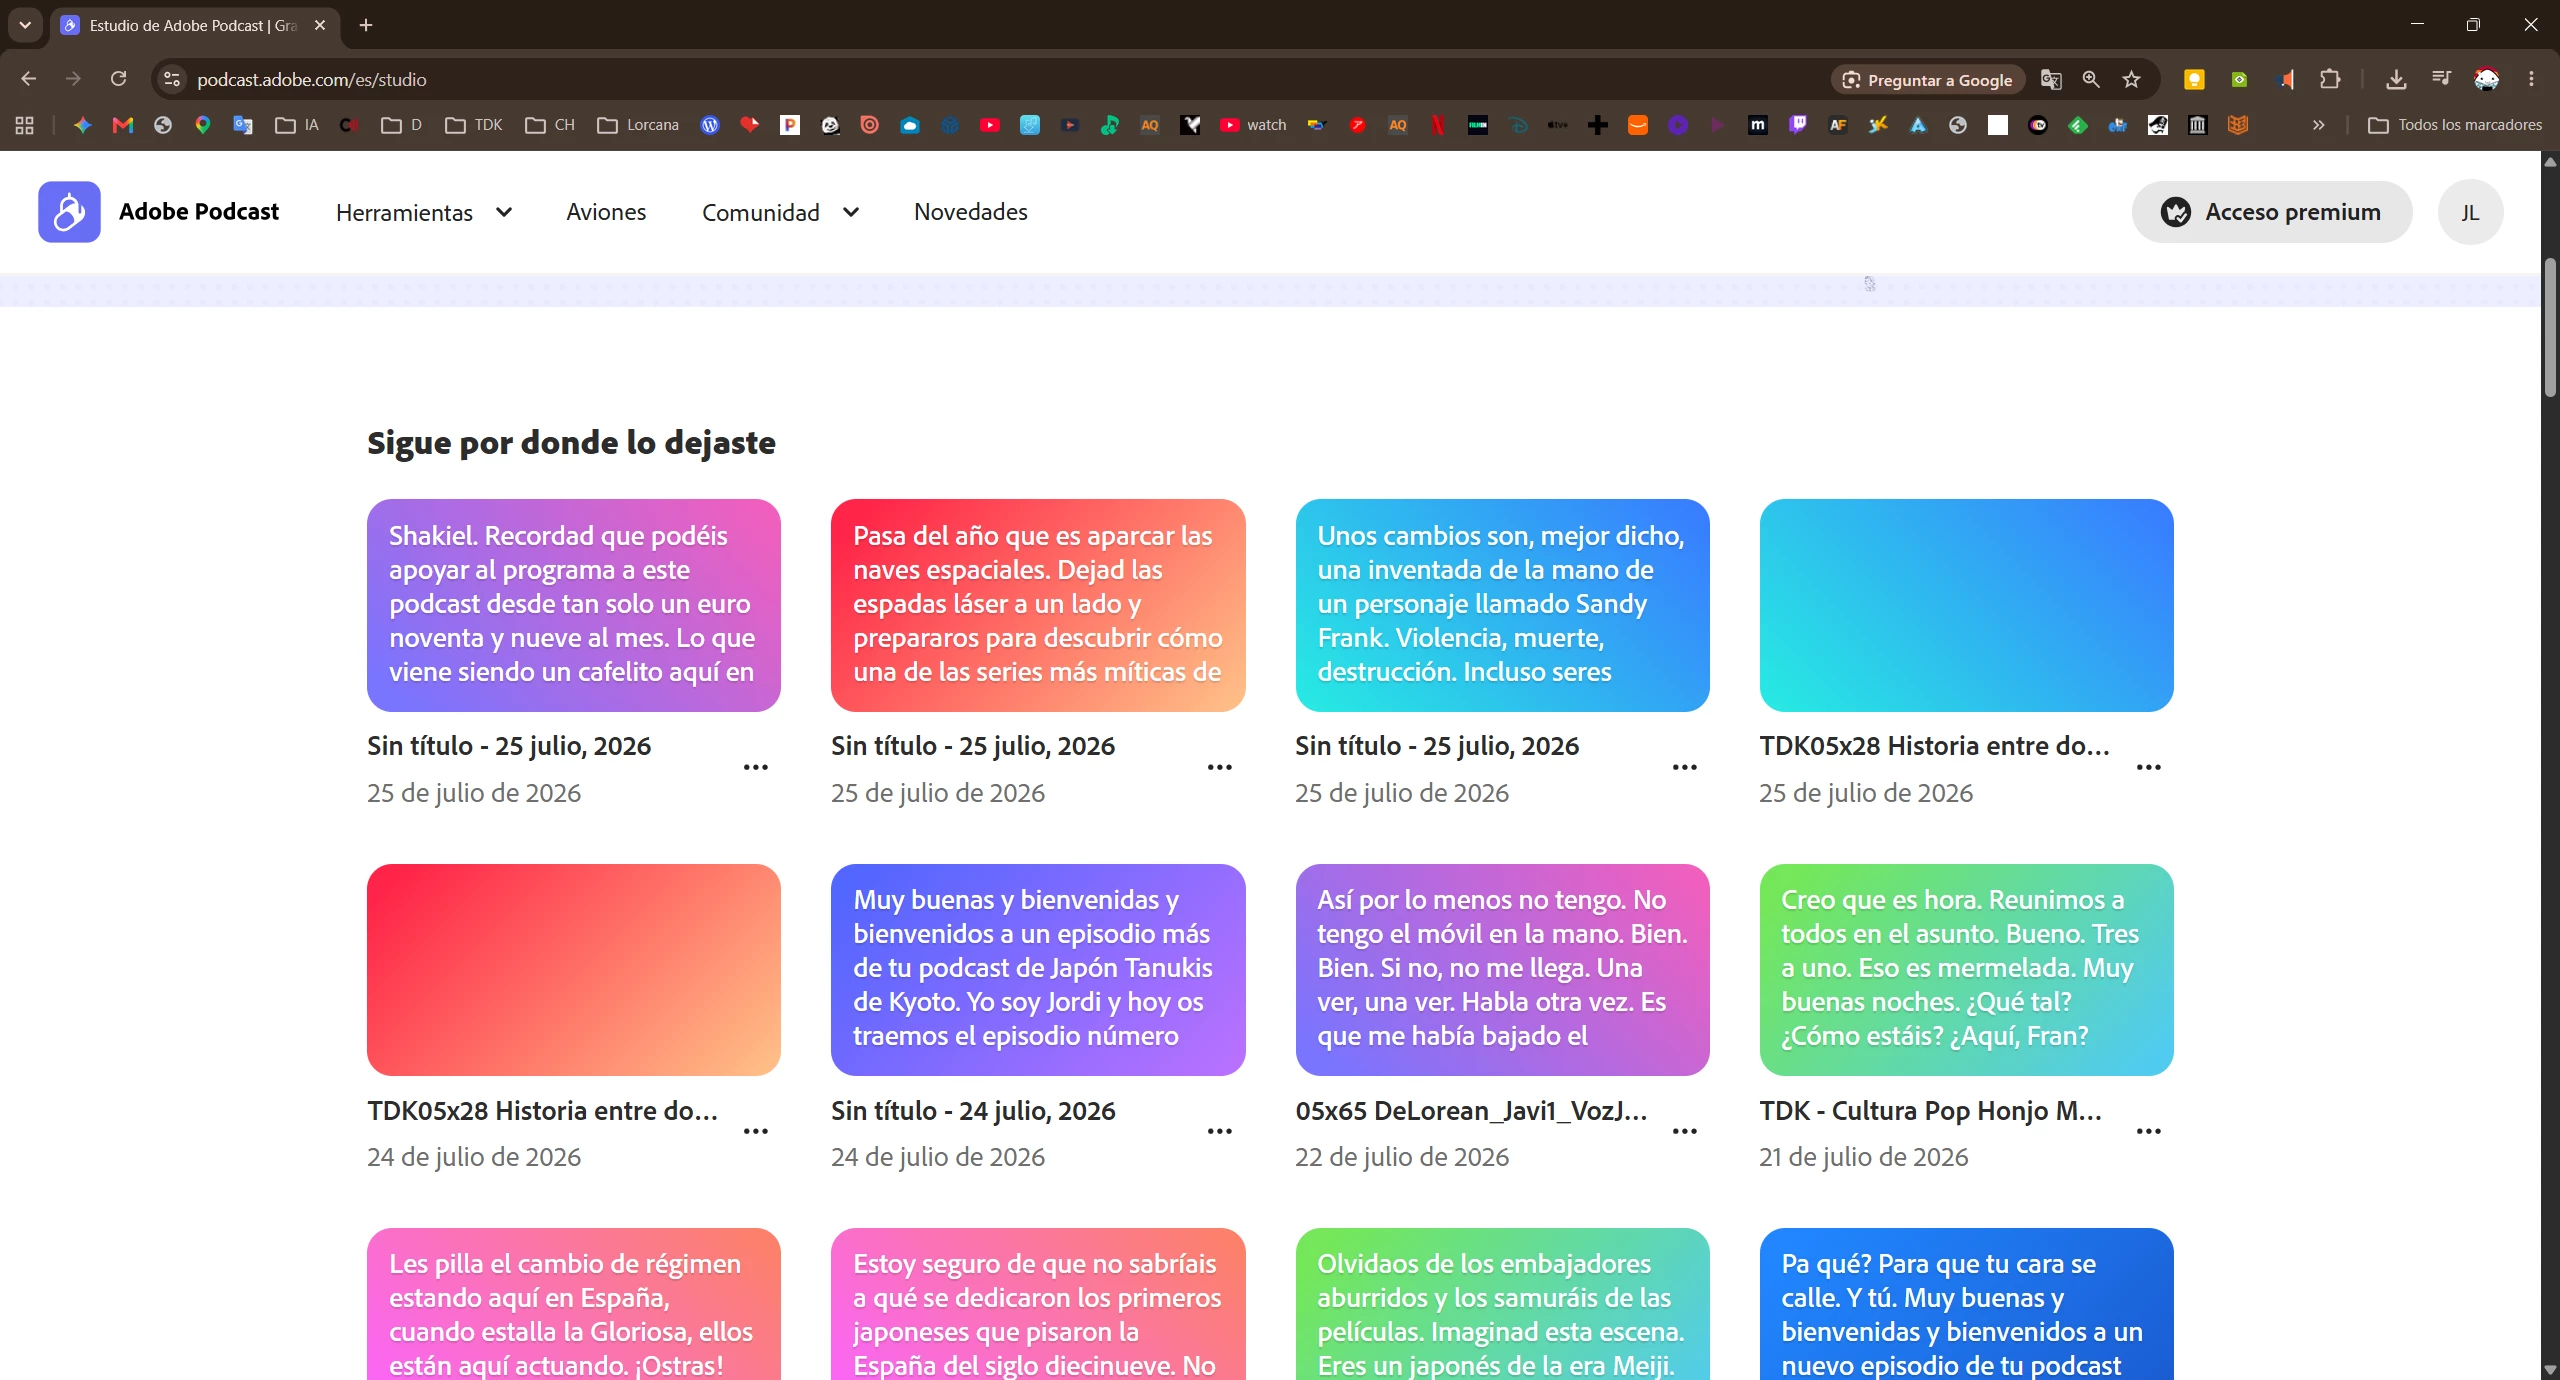The image size is (2560, 1380).
Task: Click the page vertical scrollbar thumb
Action: click(x=2551, y=328)
